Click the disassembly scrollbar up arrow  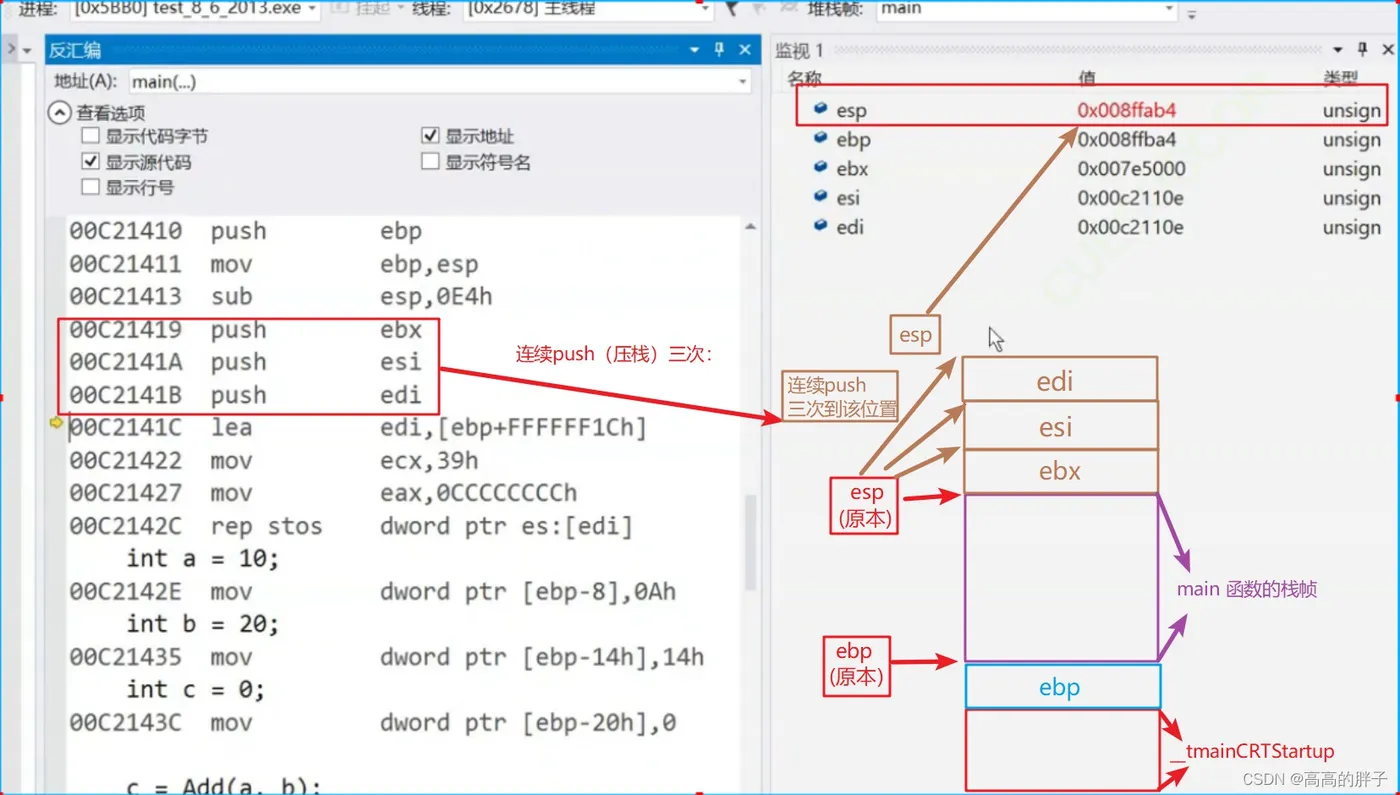750,227
